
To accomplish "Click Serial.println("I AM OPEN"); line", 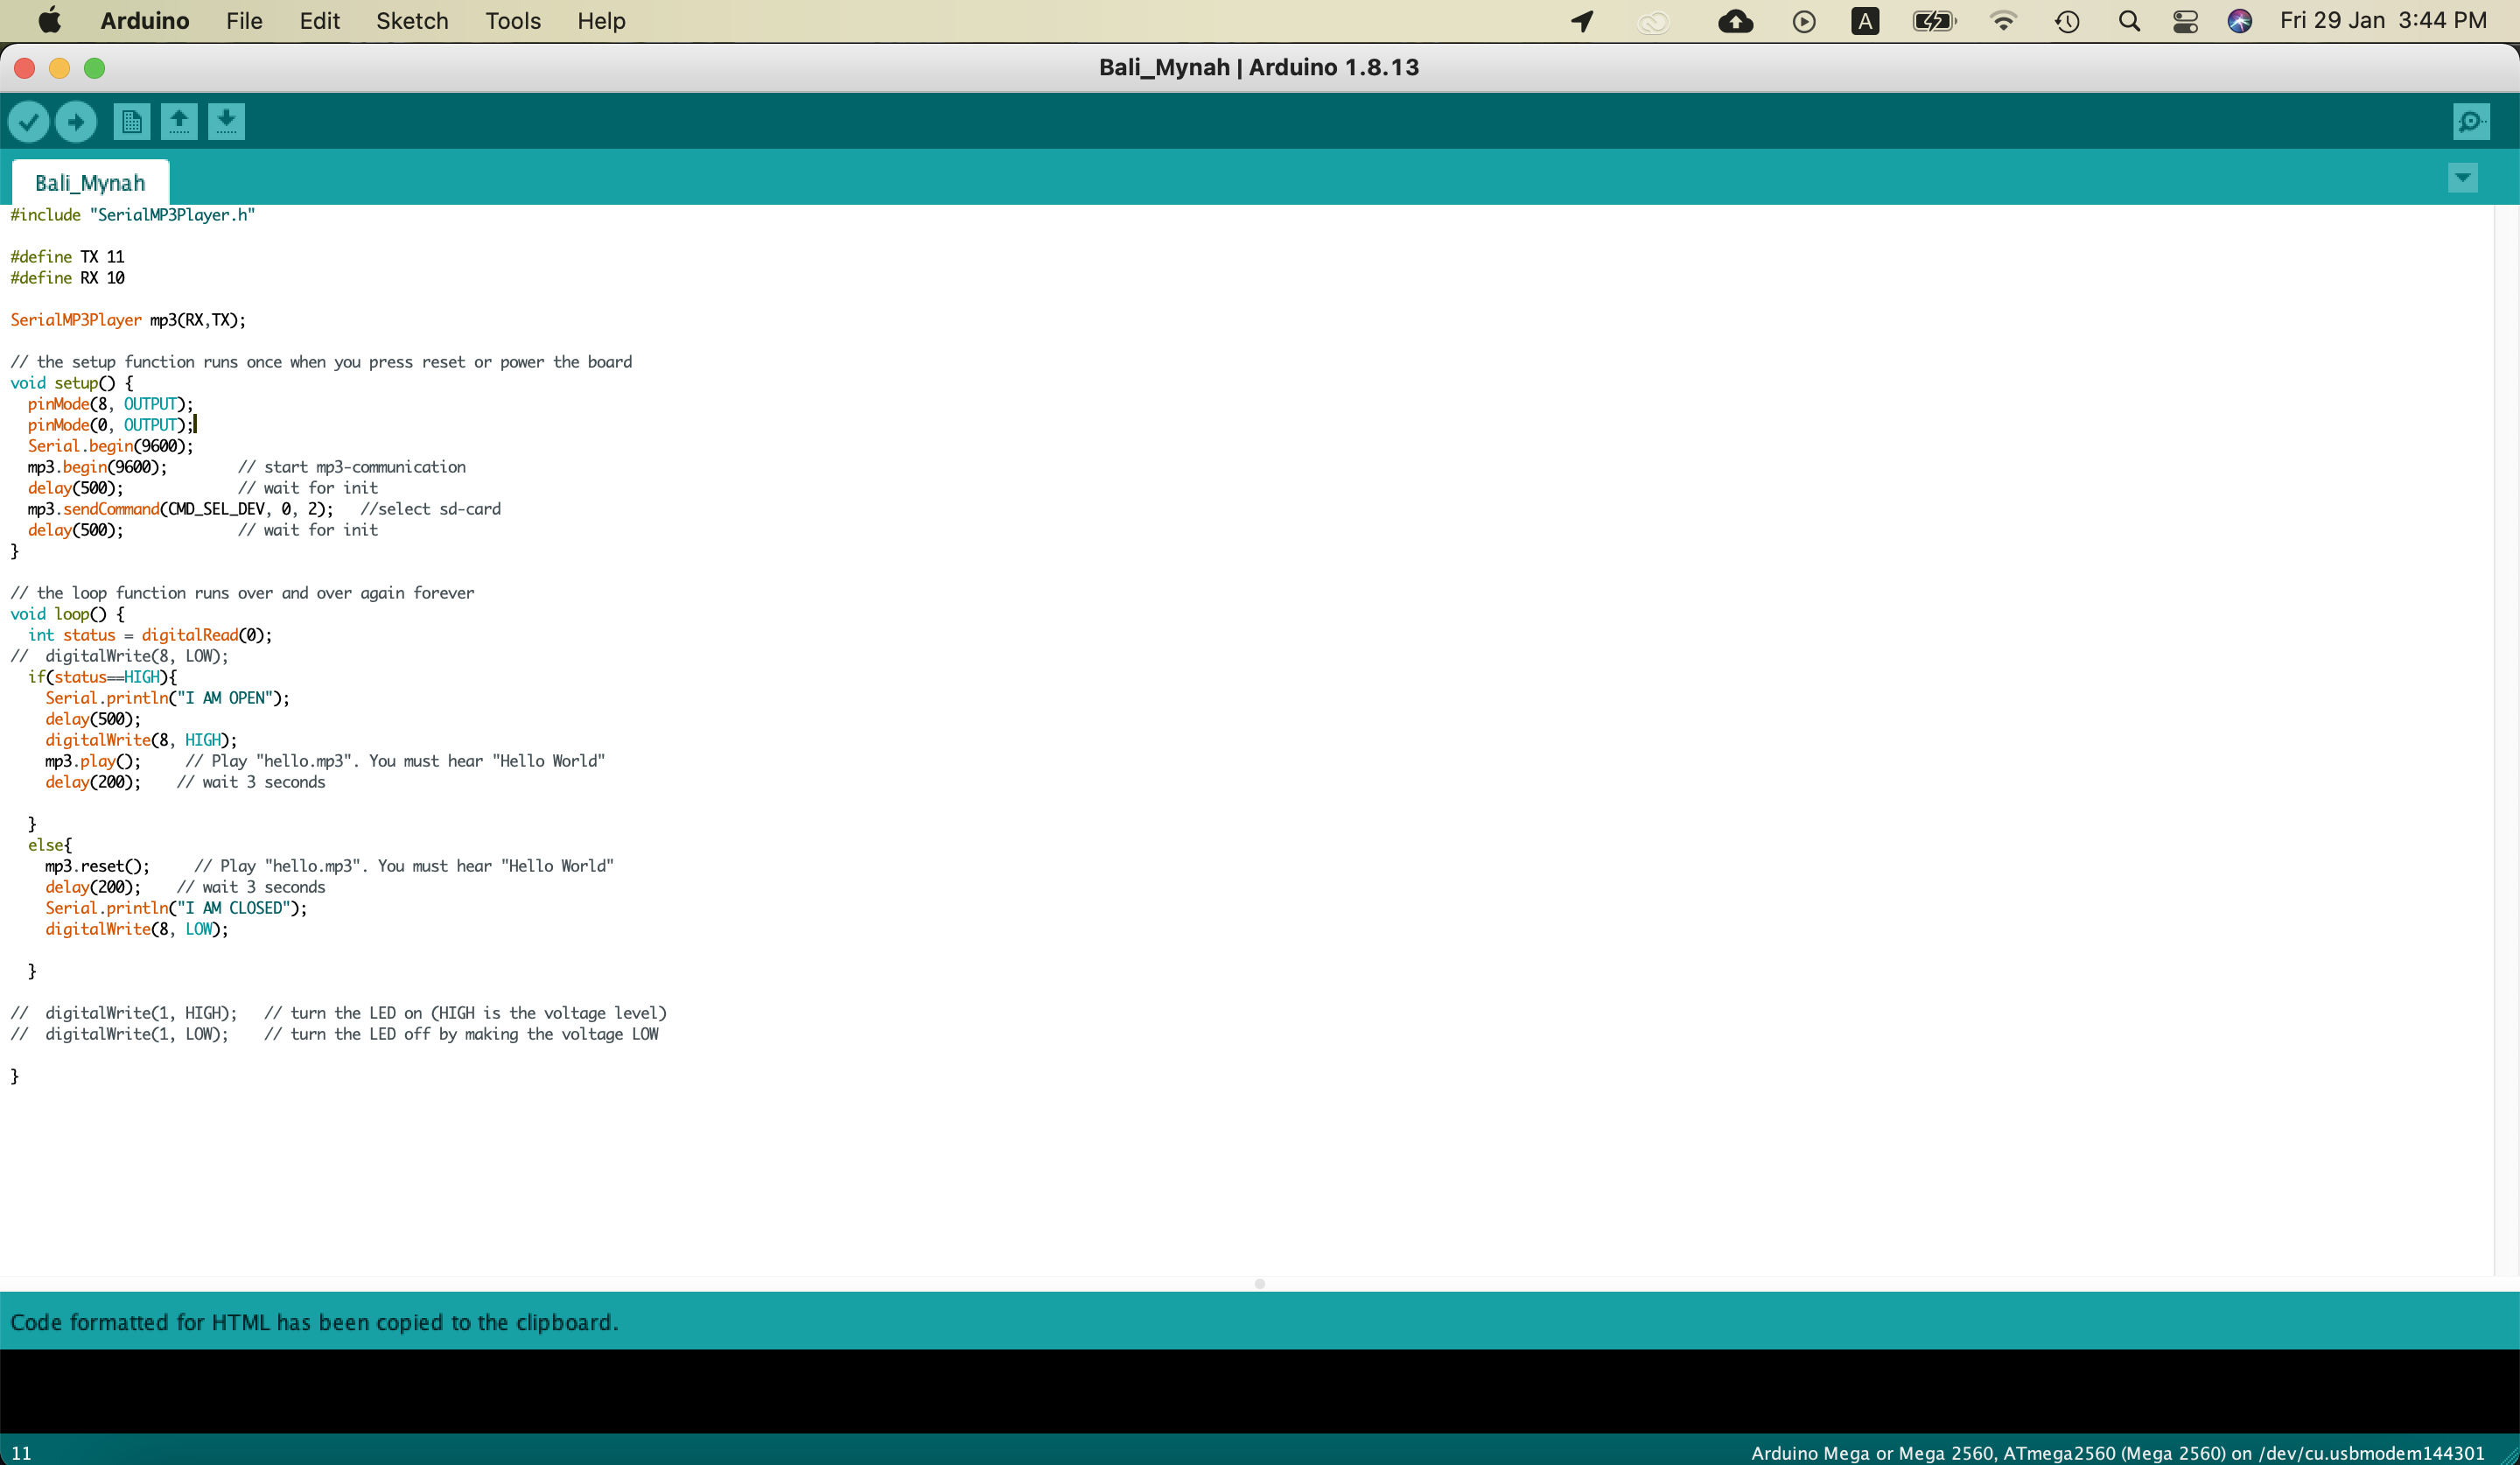I will point(167,698).
